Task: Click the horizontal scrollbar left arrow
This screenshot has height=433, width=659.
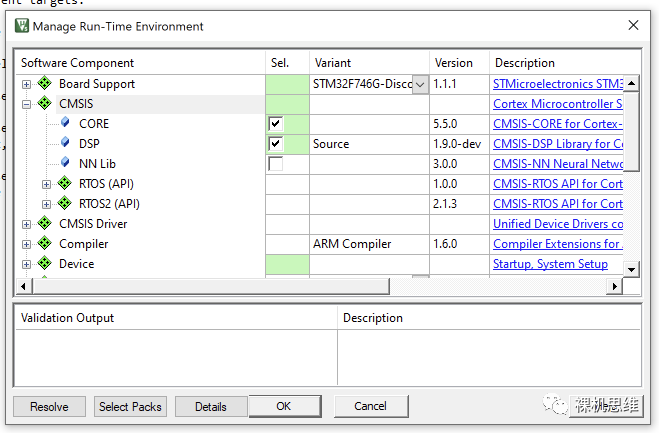Action: [24, 286]
